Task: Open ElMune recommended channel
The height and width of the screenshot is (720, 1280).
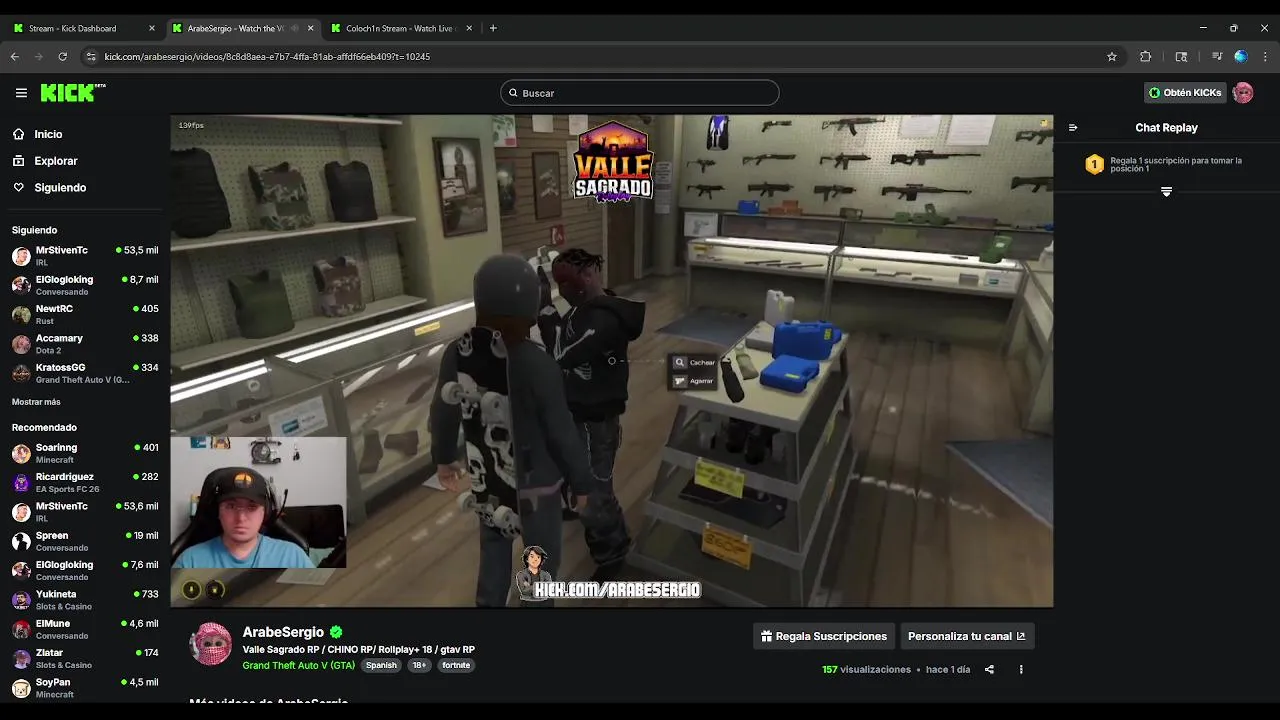Action: click(85, 629)
